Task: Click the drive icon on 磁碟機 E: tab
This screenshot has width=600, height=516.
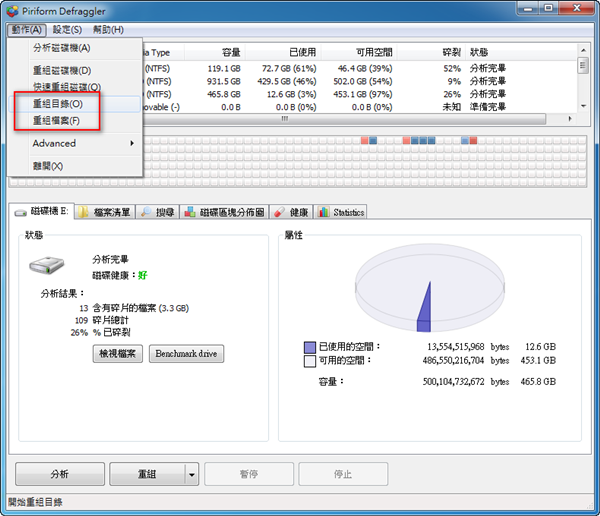Action: click(20, 212)
